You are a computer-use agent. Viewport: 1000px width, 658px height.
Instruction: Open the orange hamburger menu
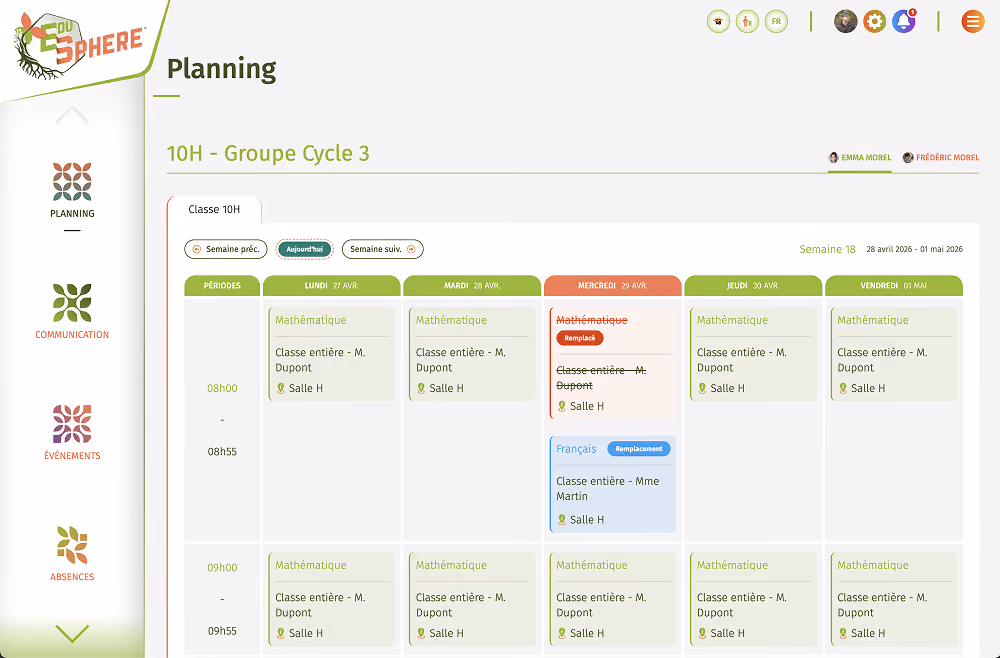point(973,22)
